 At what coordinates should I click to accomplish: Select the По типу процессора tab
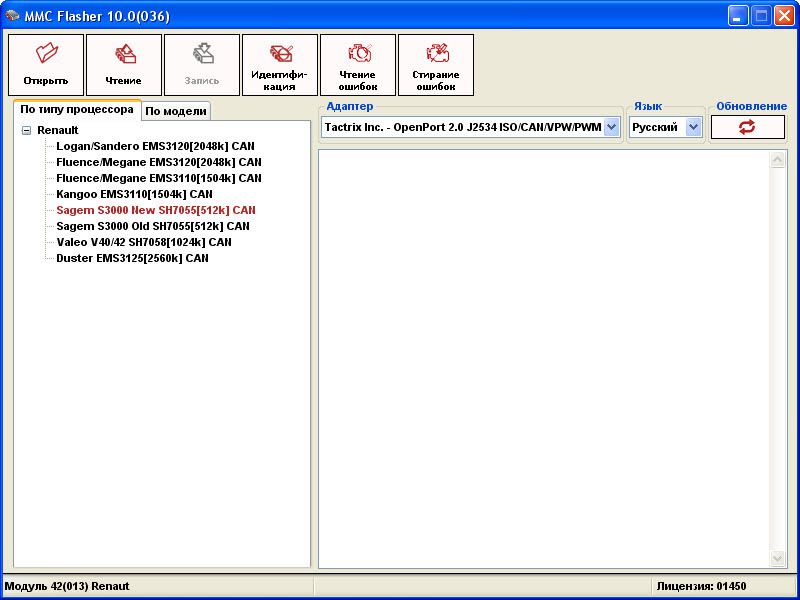[77, 110]
